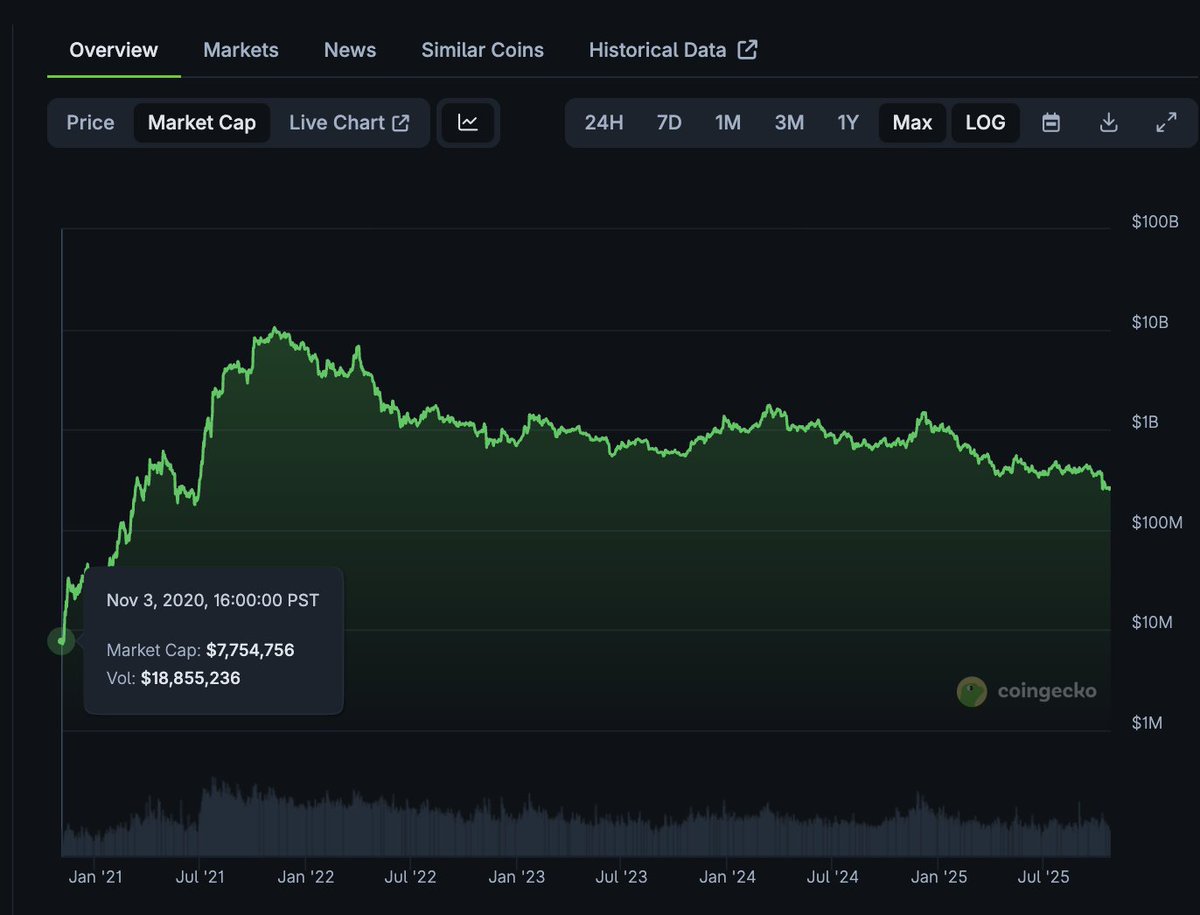
Task: Switch chart view to Market Cap
Action: tap(201, 122)
